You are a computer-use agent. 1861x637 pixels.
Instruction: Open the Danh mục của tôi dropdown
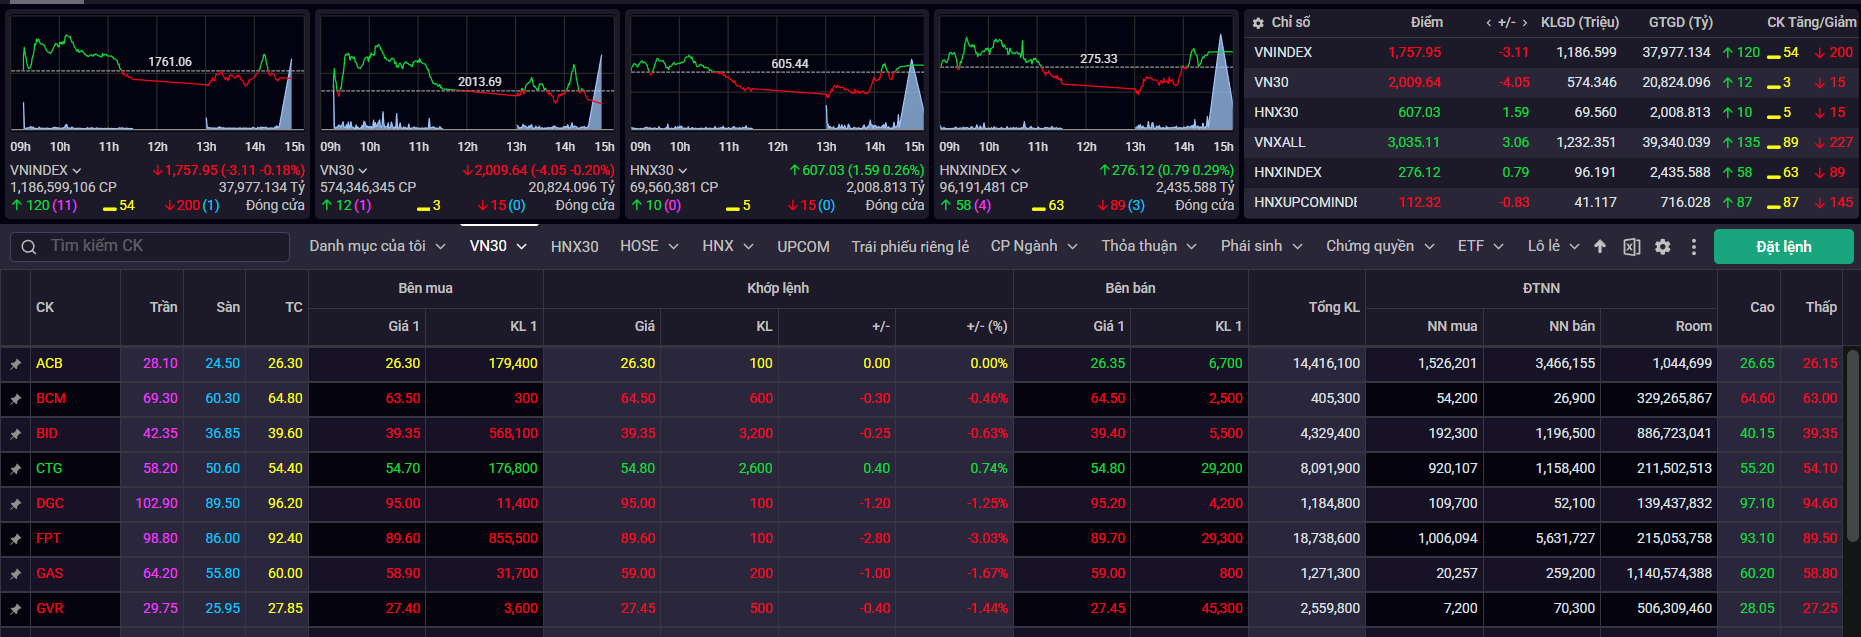[376, 246]
